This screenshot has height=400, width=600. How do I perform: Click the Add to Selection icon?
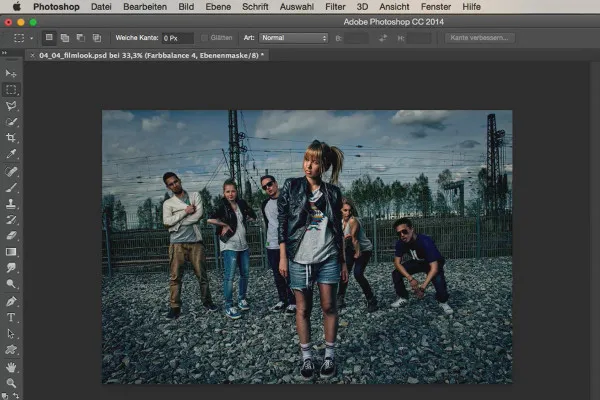(65, 38)
